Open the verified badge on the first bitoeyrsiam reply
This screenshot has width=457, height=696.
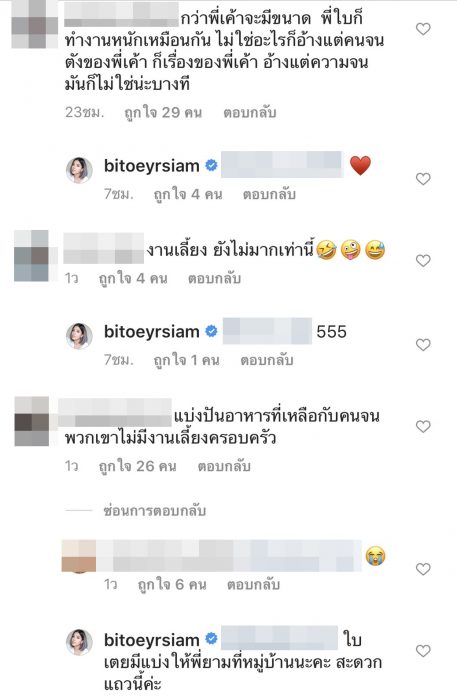point(211,166)
